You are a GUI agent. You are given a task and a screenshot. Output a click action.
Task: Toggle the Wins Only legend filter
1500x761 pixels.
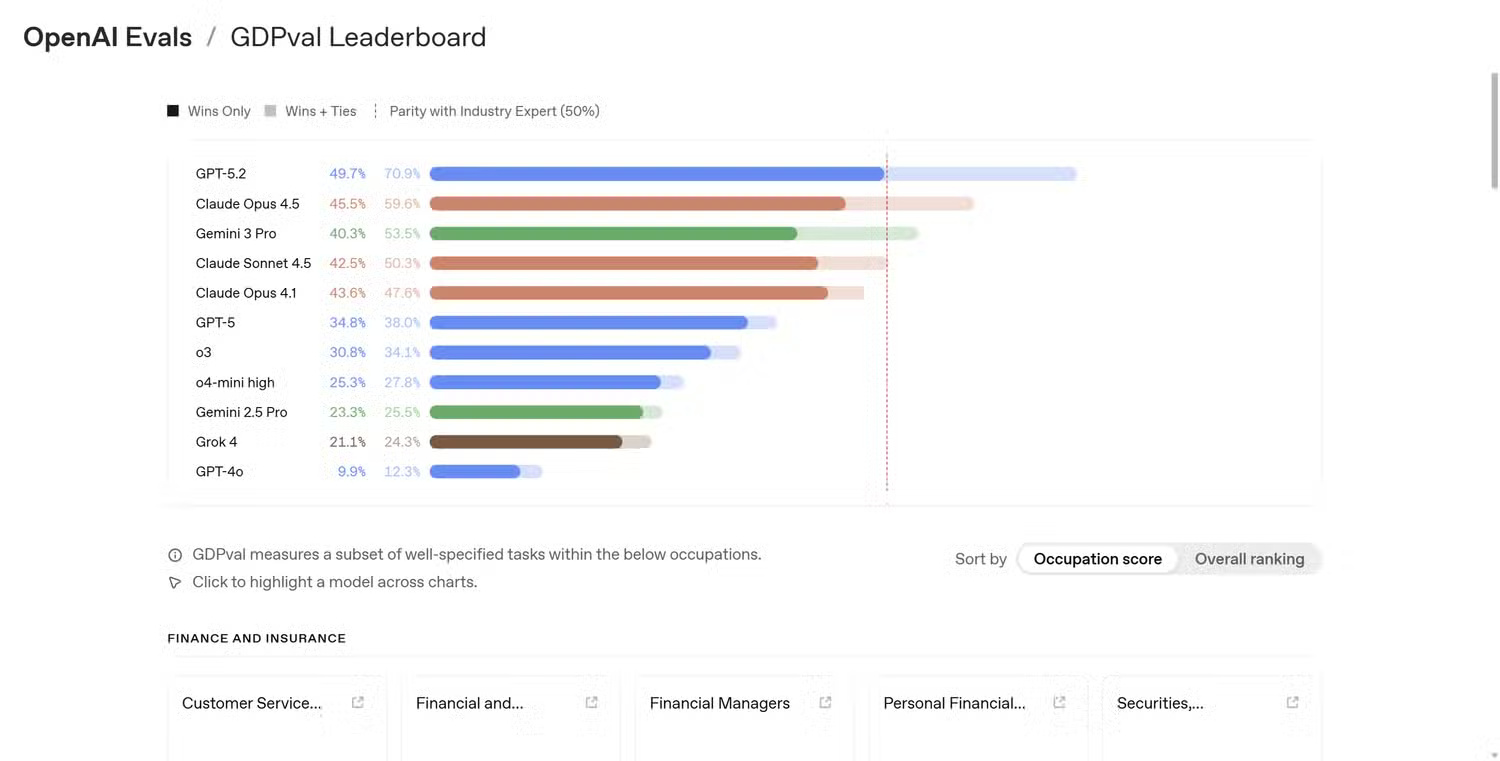point(208,111)
